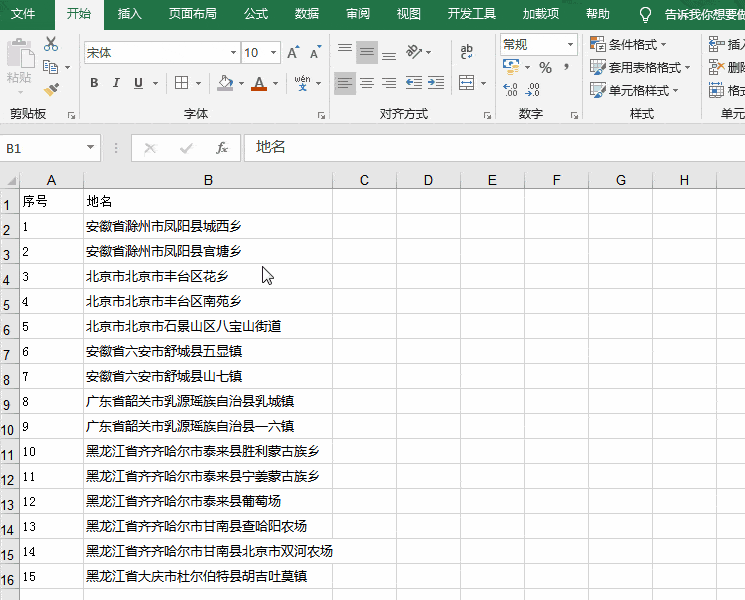Click the Format Painter brush icon
The width and height of the screenshot is (745, 600).
click(51, 89)
